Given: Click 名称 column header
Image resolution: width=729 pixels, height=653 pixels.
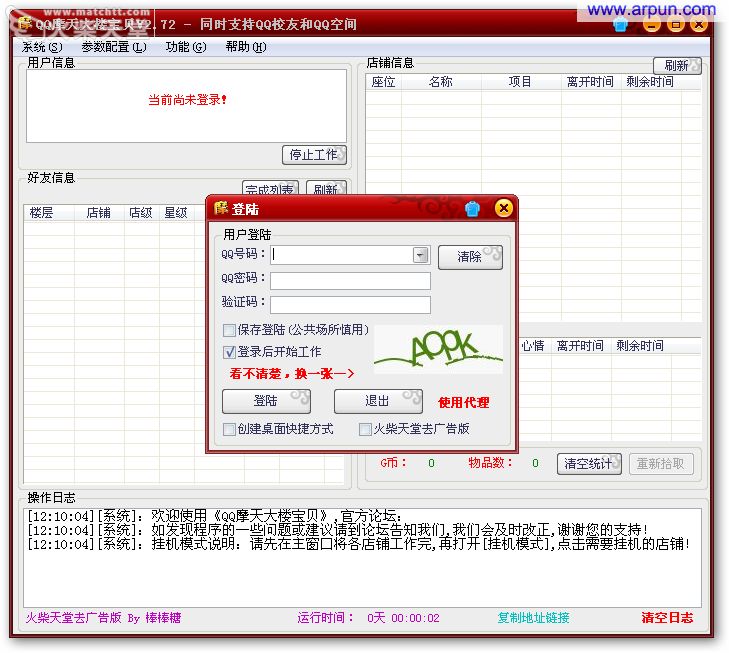Looking at the screenshot, I should (441, 82).
